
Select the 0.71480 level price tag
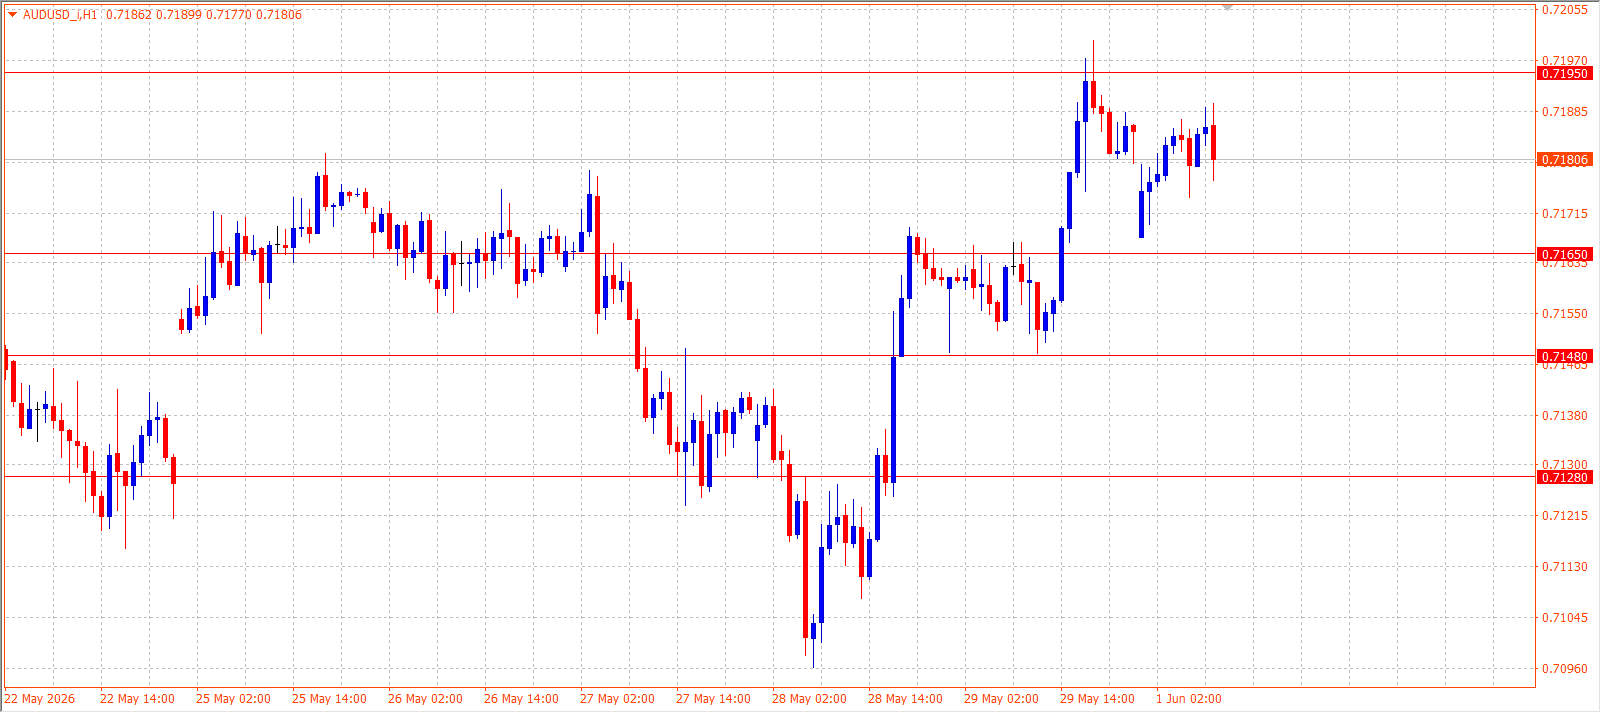tap(1564, 357)
